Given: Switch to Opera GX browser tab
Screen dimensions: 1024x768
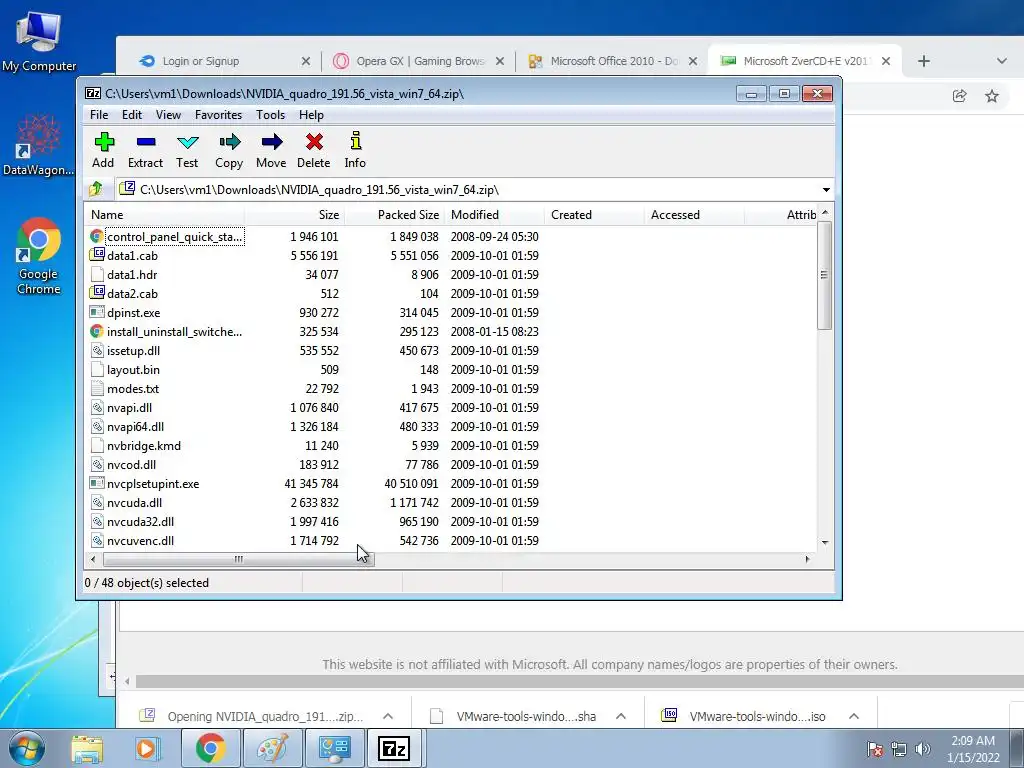Looking at the screenshot, I should 418,61.
